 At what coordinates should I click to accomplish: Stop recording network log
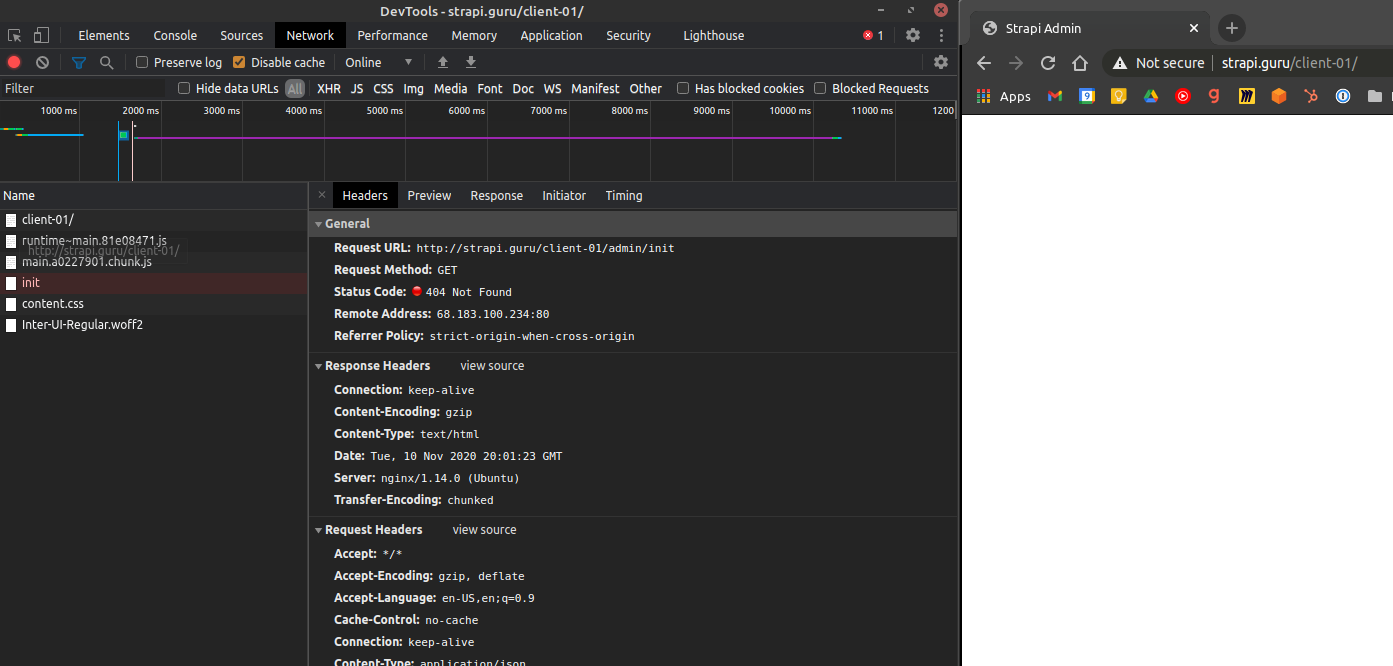(12, 61)
